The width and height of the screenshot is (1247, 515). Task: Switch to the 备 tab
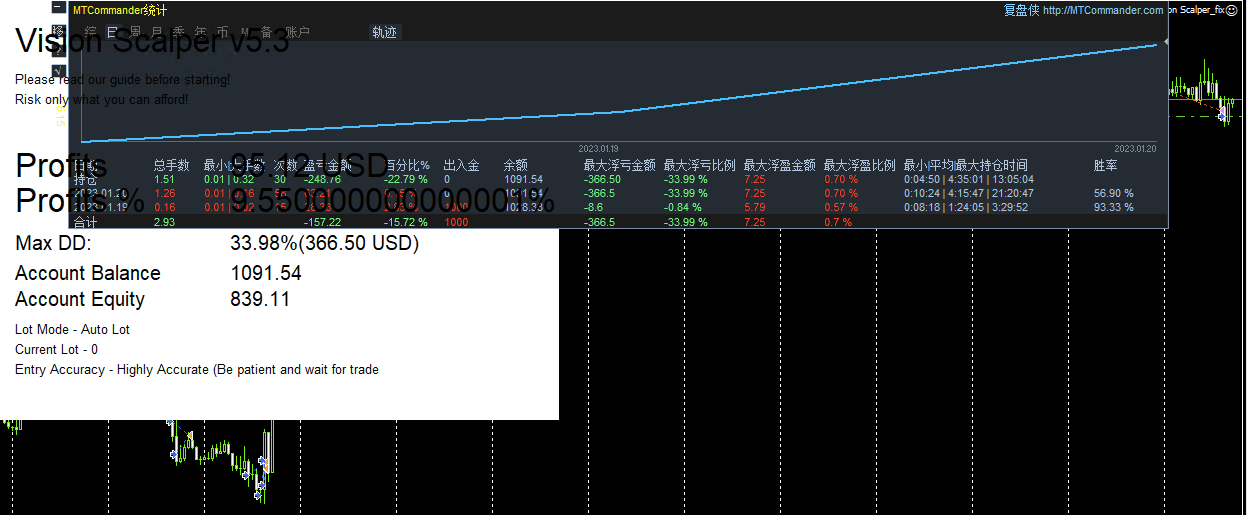click(267, 32)
